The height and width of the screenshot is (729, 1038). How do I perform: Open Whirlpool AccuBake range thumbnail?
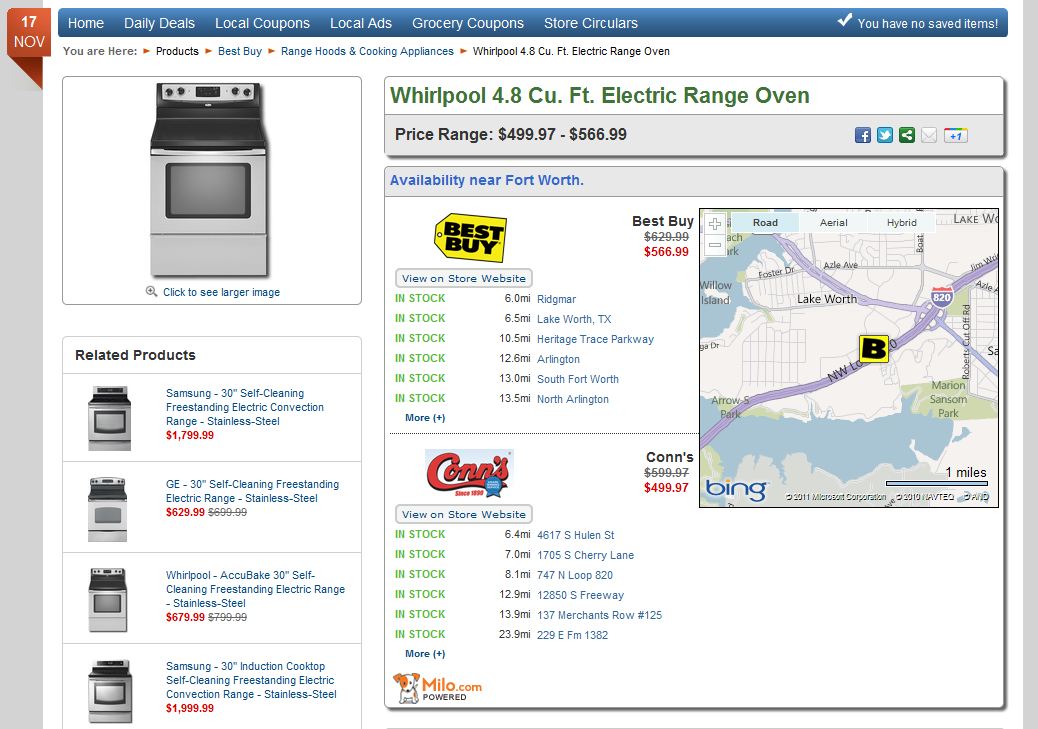107,600
